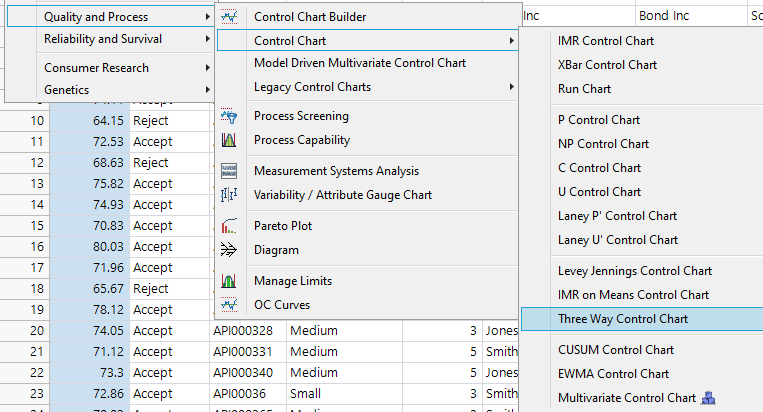Expand the Genetics submenu arrow

pos(207,90)
